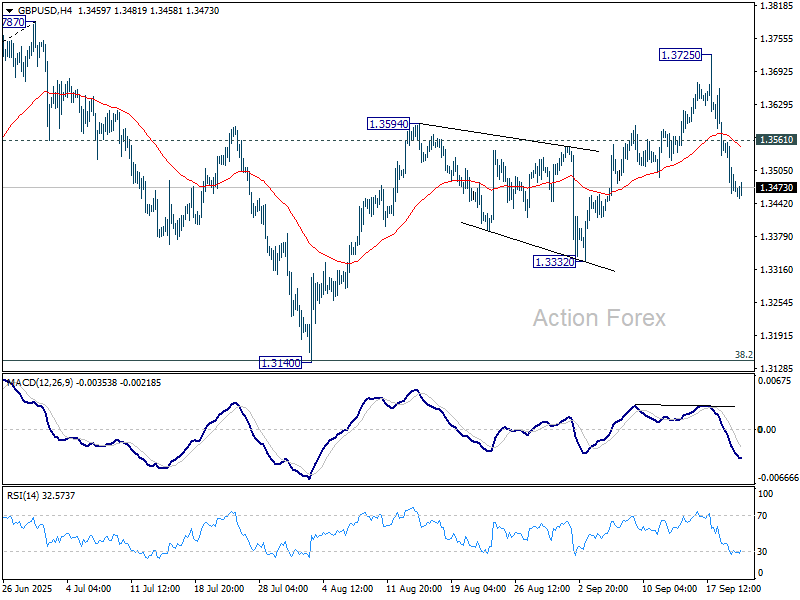Image resolution: width=800 pixels, height=600 pixels.
Task: Click the MACD 0.00675 scale value
Action: tap(776, 381)
